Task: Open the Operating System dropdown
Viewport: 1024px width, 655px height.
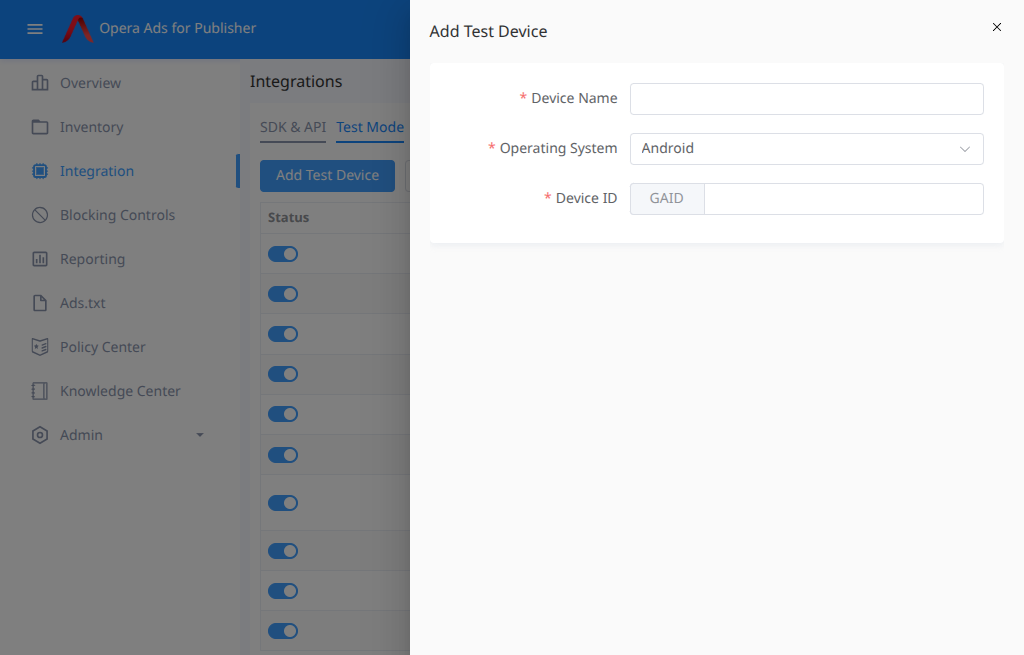Action: point(806,149)
